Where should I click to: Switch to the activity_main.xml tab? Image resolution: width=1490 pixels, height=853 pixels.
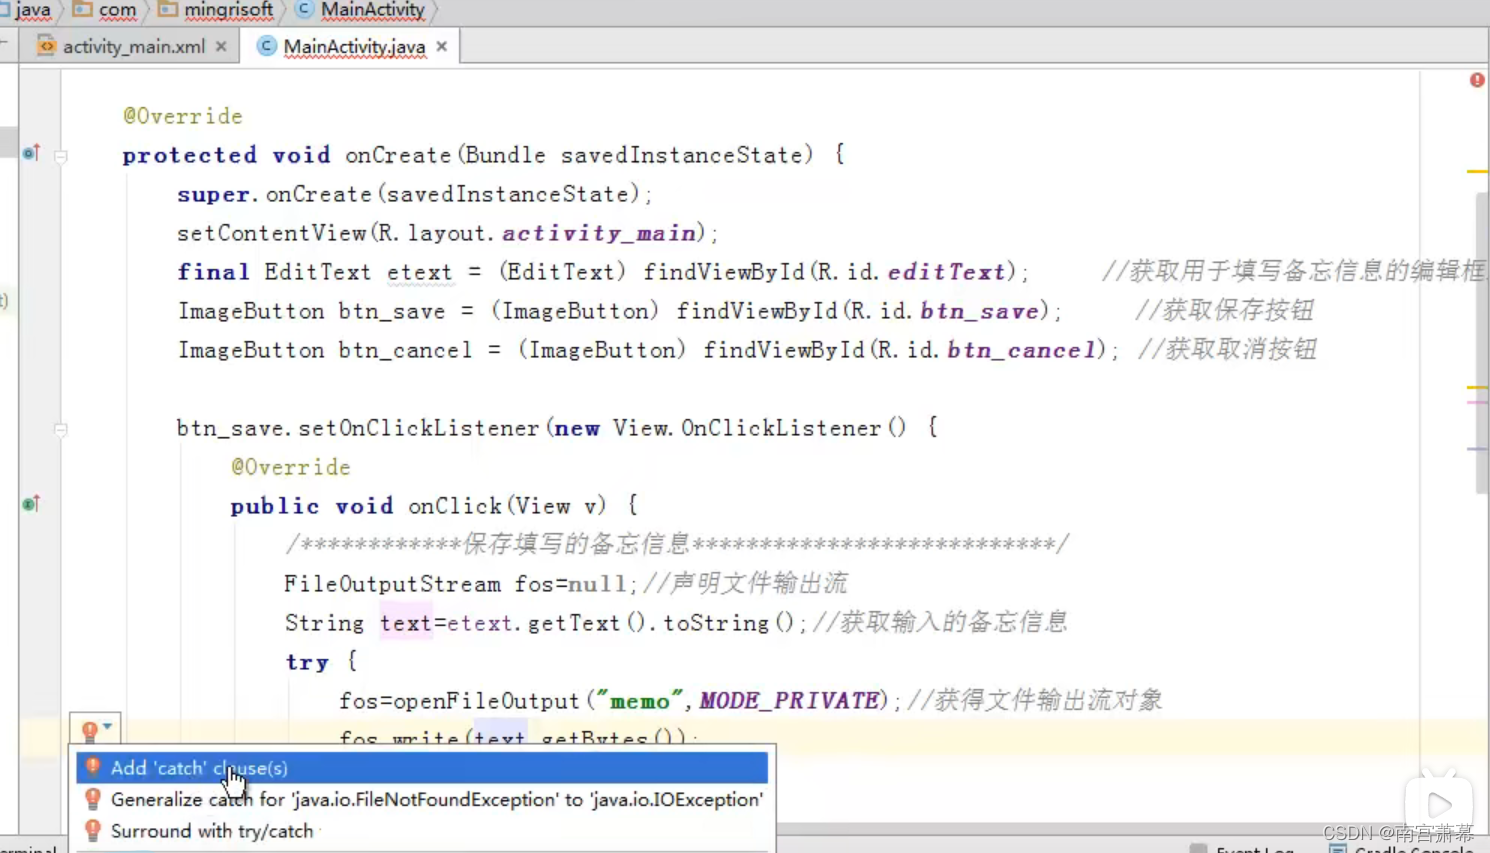pyautogui.click(x=133, y=46)
